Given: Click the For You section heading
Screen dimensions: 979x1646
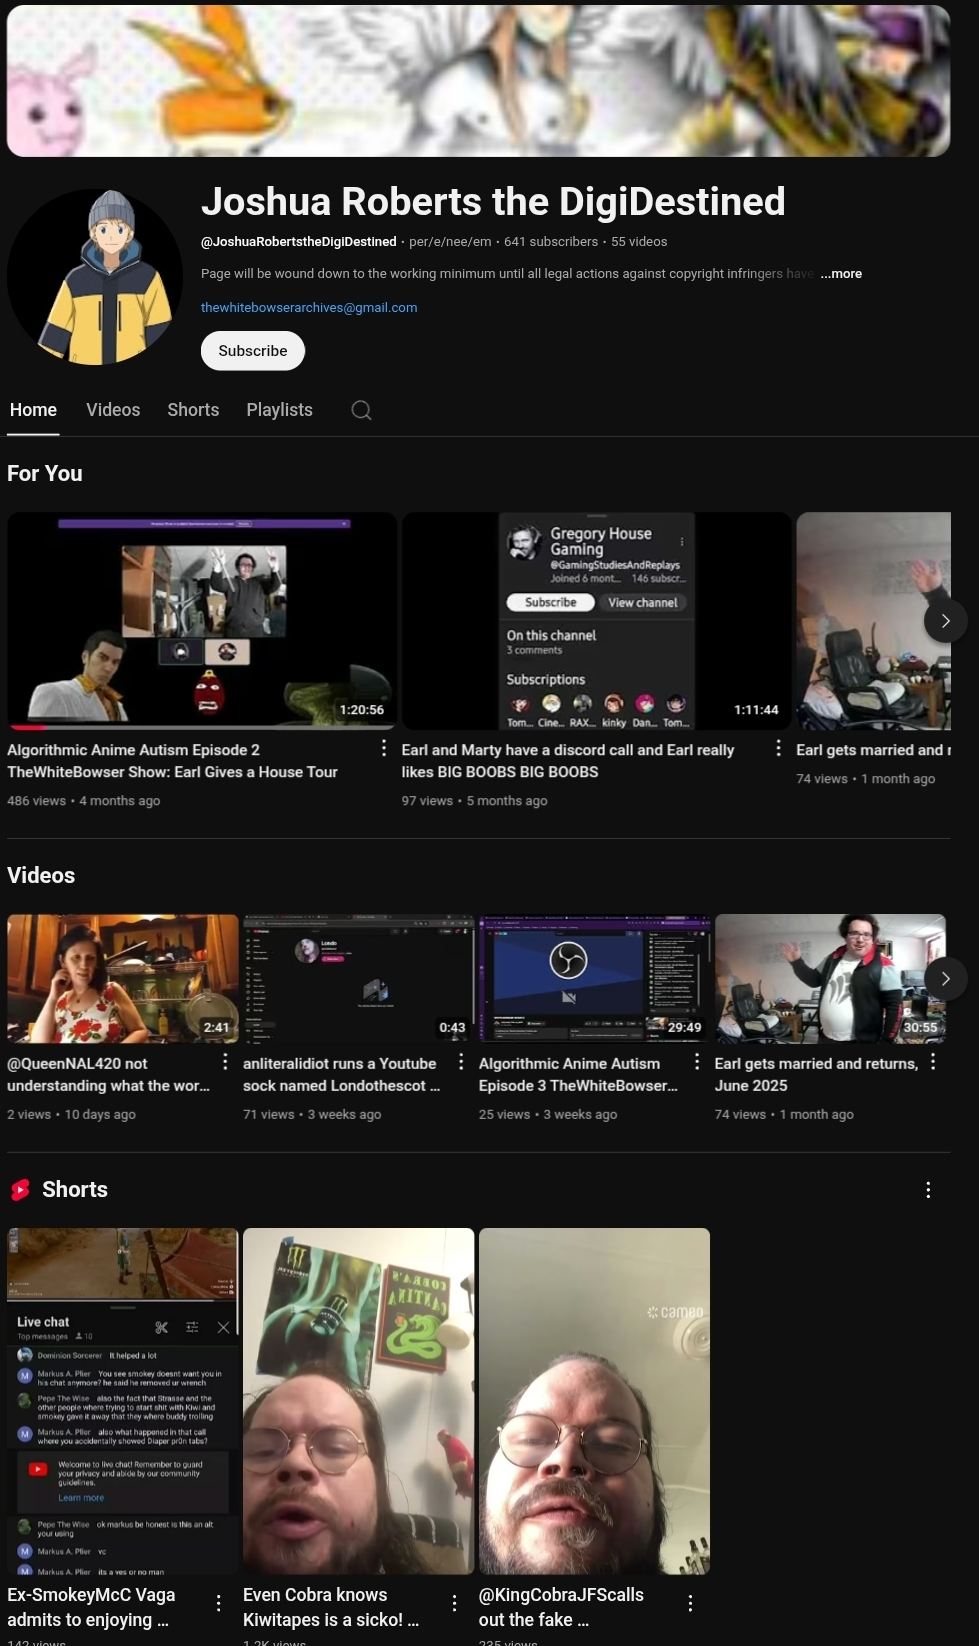Looking at the screenshot, I should point(45,474).
